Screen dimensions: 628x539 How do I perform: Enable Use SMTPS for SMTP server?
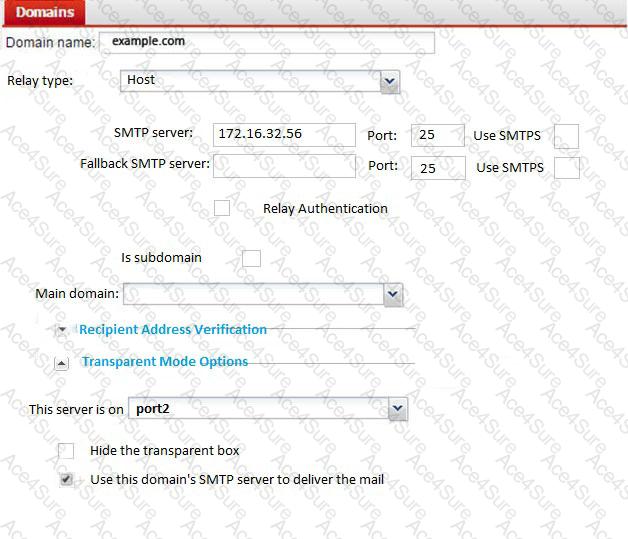point(566,137)
